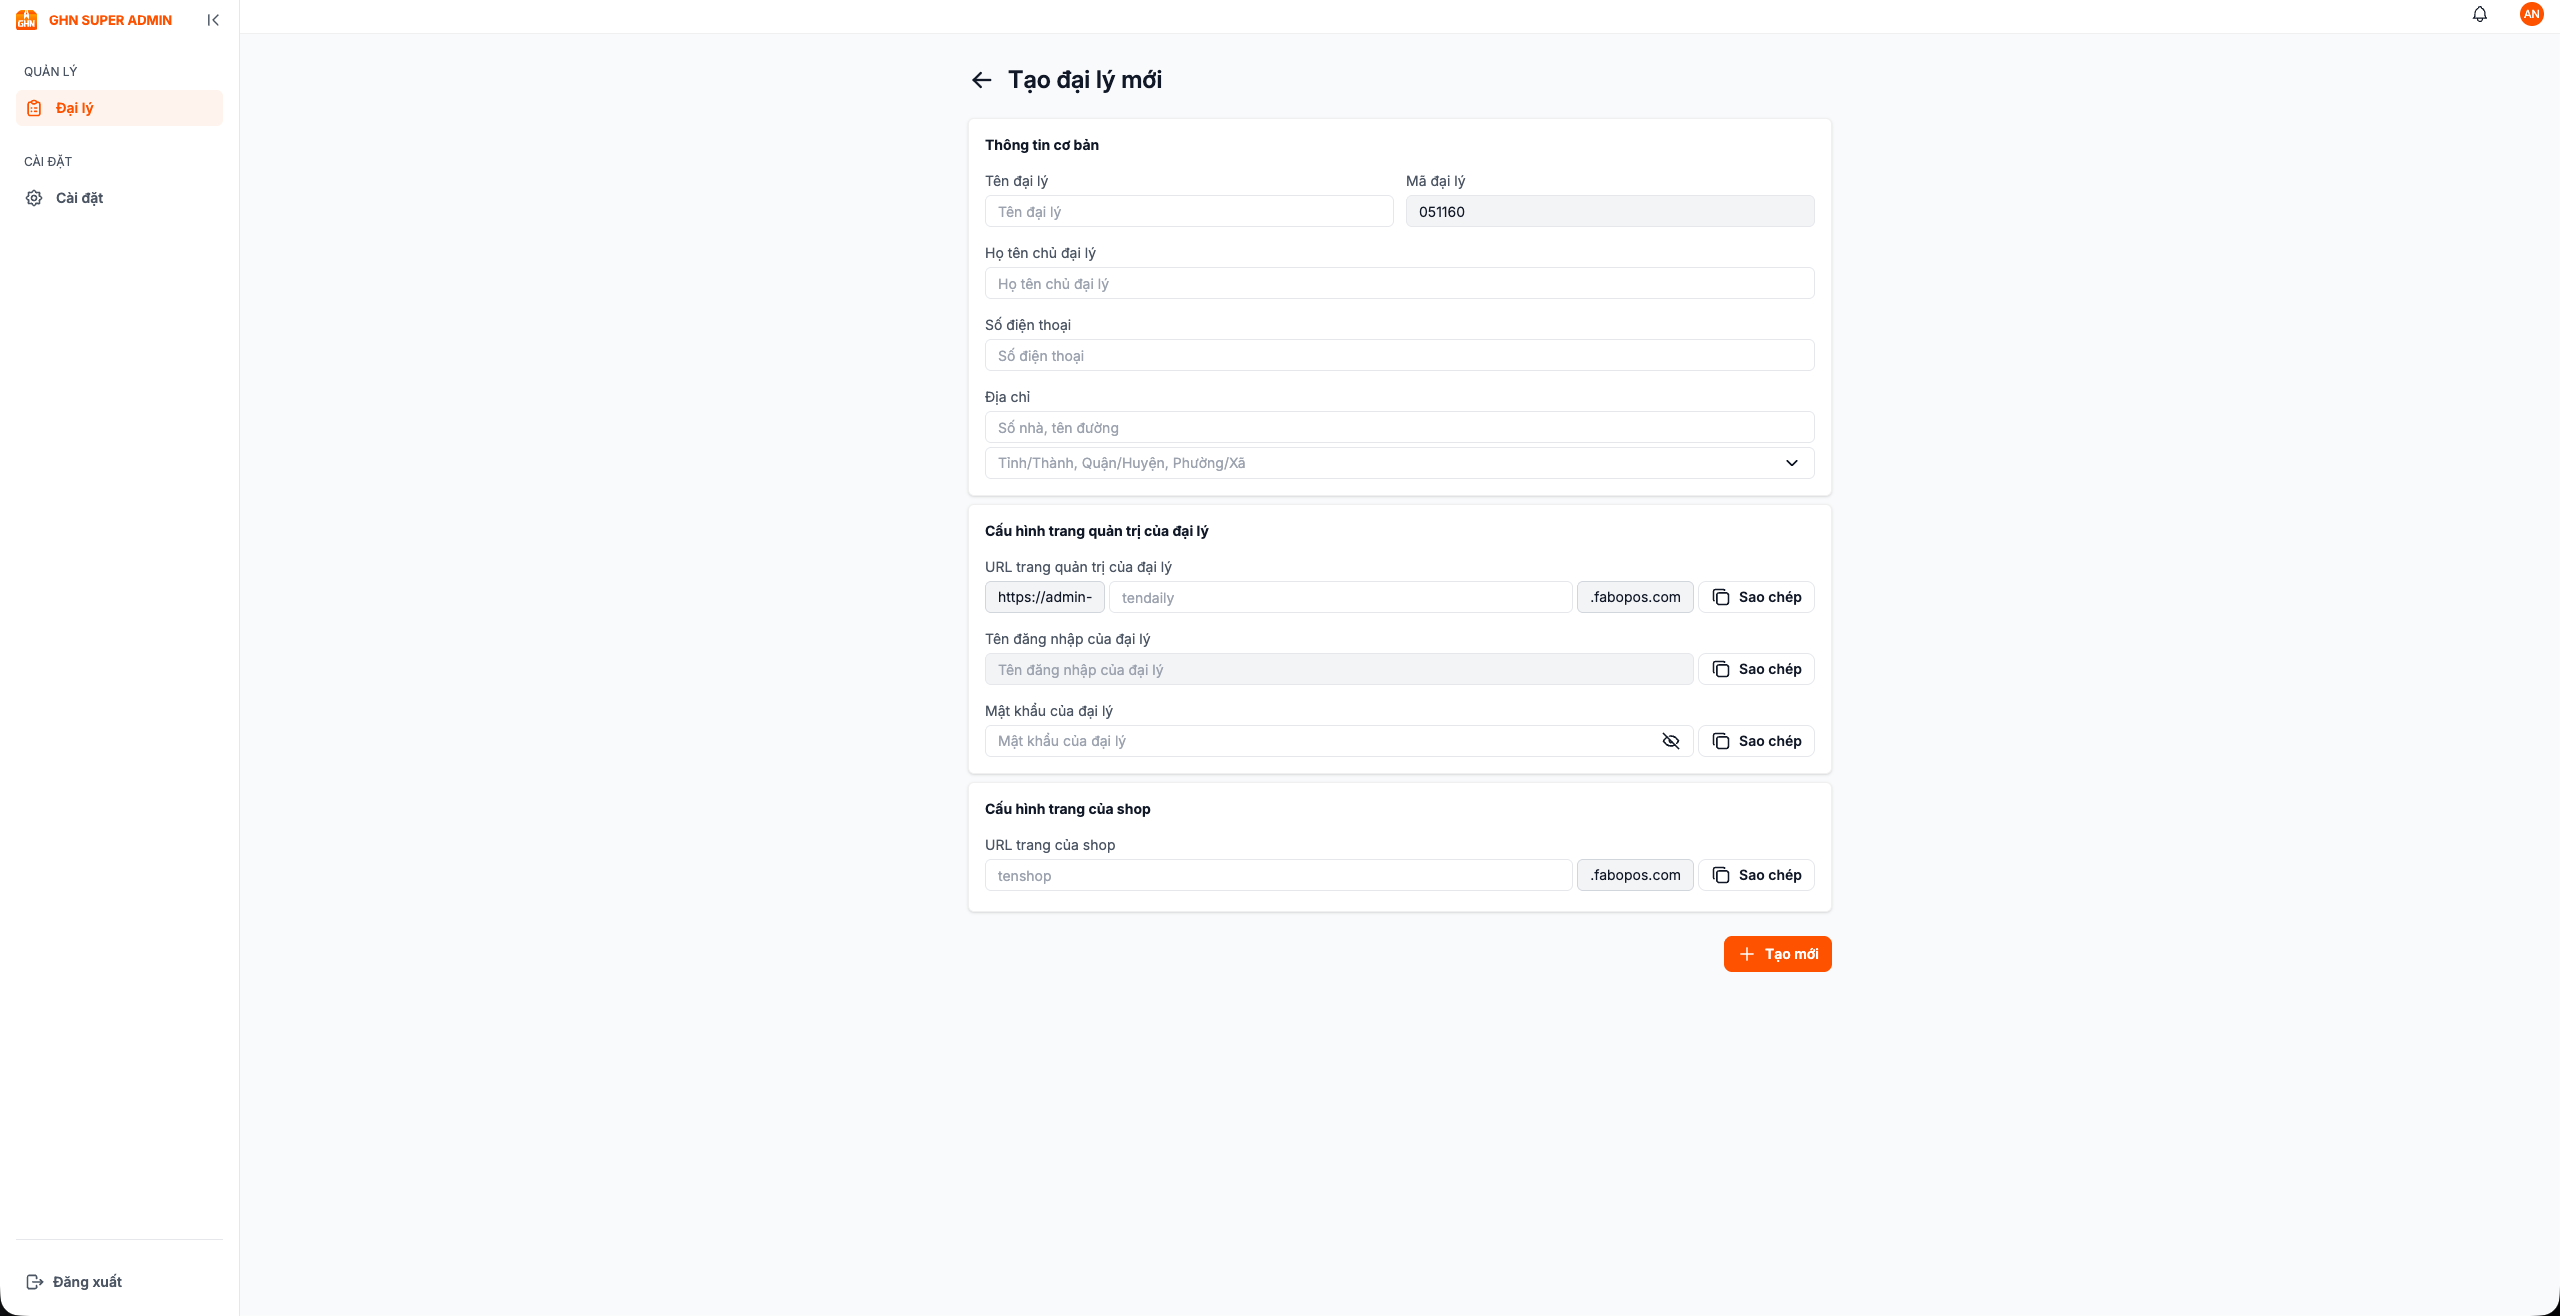Click the GHN logo icon
The width and height of the screenshot is (2560, 1316).
point(27,20)
